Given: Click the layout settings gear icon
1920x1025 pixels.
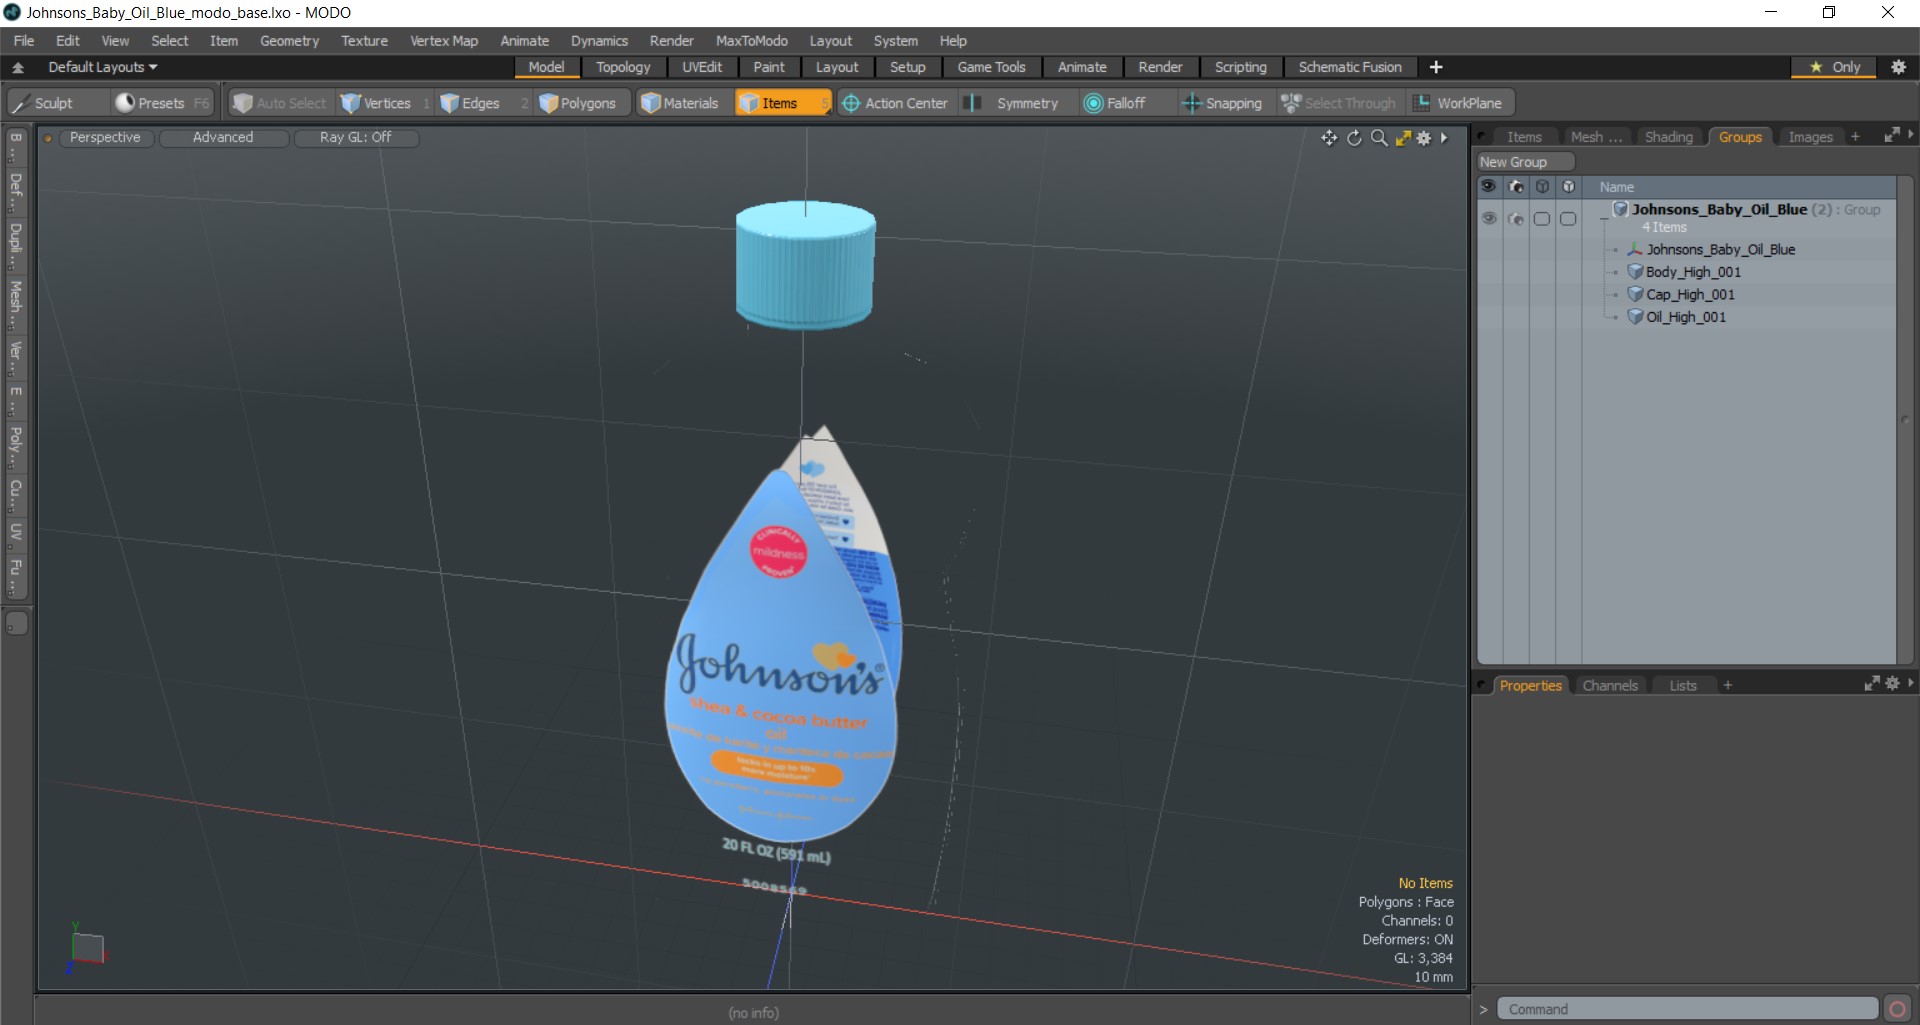Looking at the screenshot, I should (x=1898, y=67).
